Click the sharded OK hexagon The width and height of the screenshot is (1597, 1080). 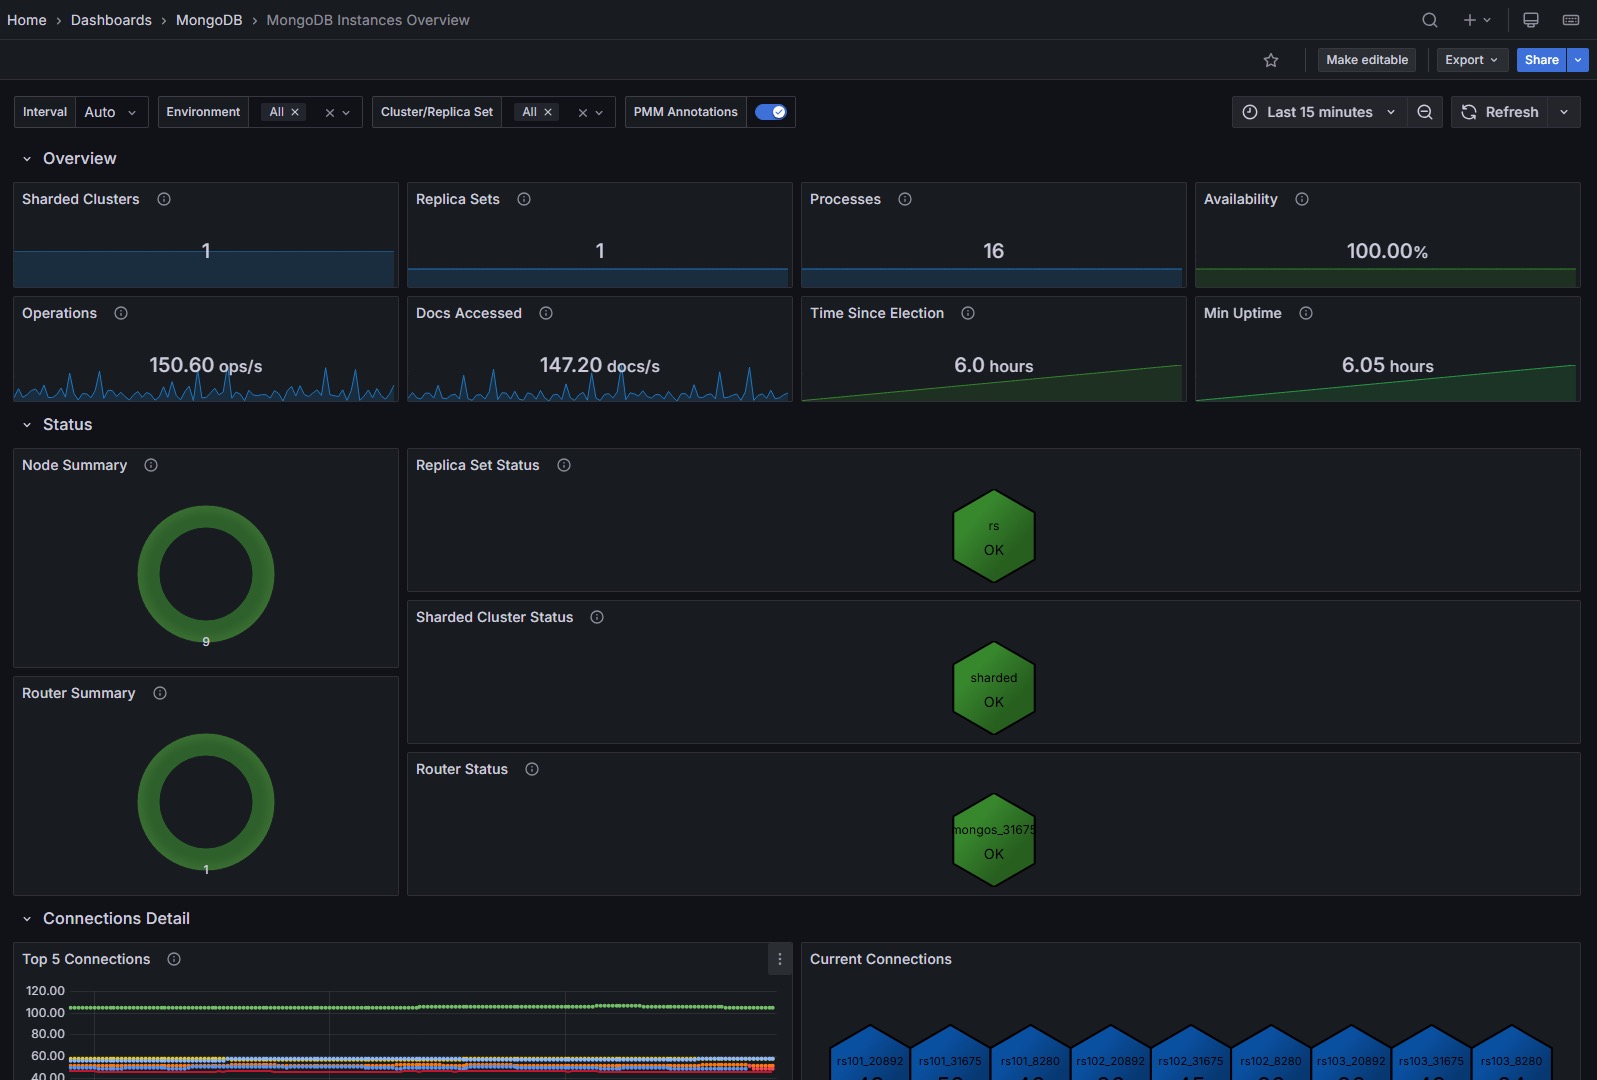(x=994, y=688)
